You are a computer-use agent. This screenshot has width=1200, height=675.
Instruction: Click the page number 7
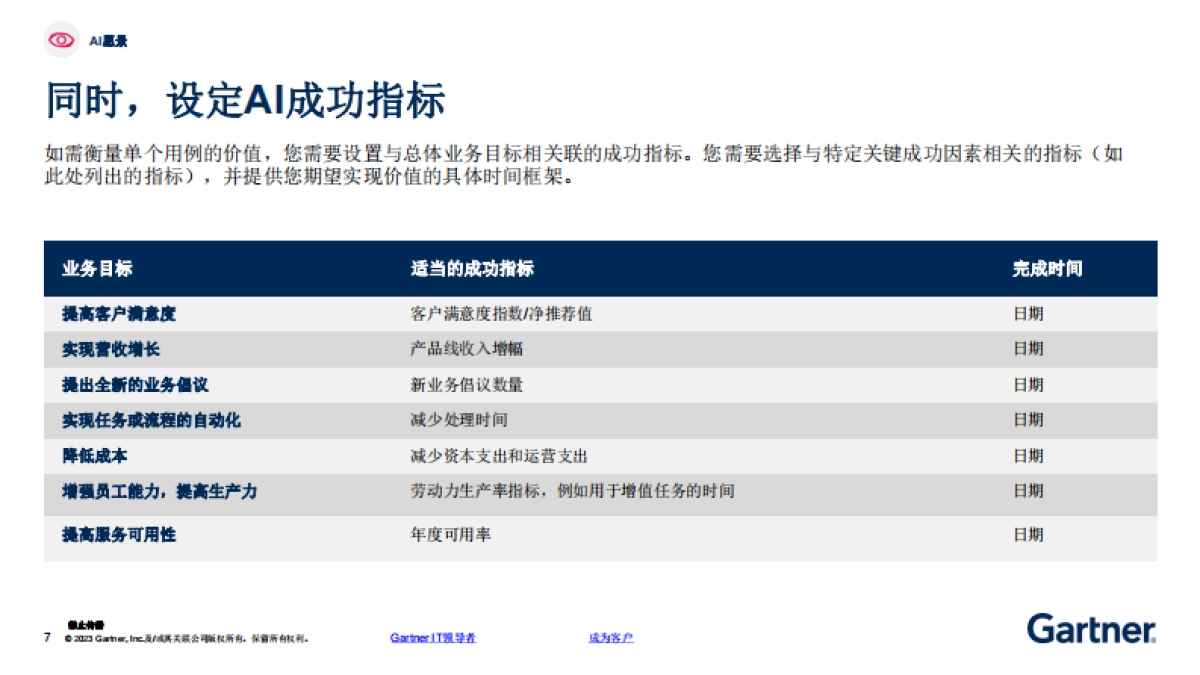pyautogui.click(x=45, y=635)
